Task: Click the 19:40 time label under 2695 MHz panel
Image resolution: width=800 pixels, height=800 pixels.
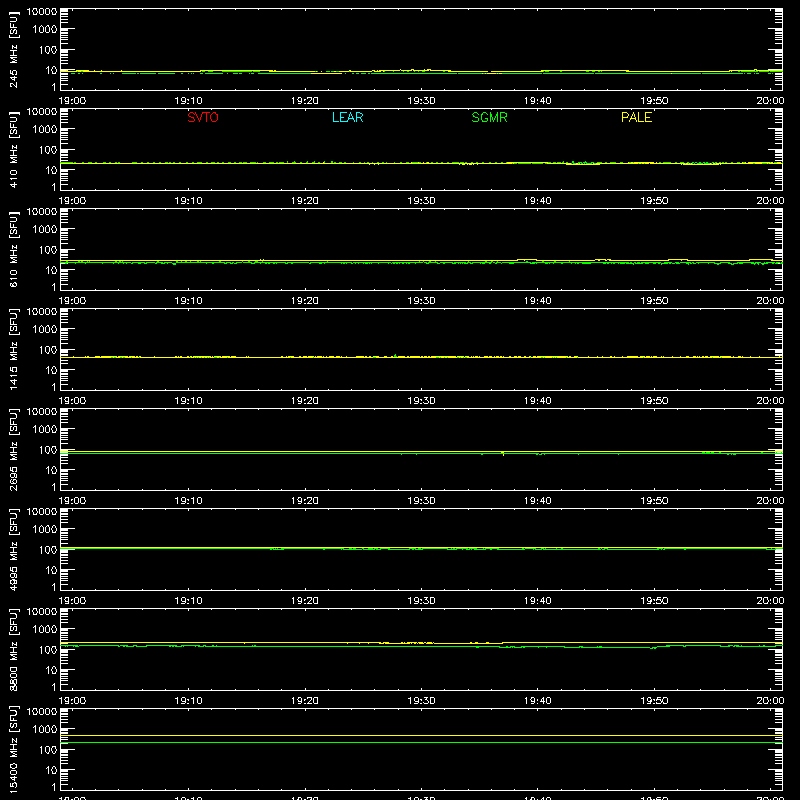Action: click(538, 501)
